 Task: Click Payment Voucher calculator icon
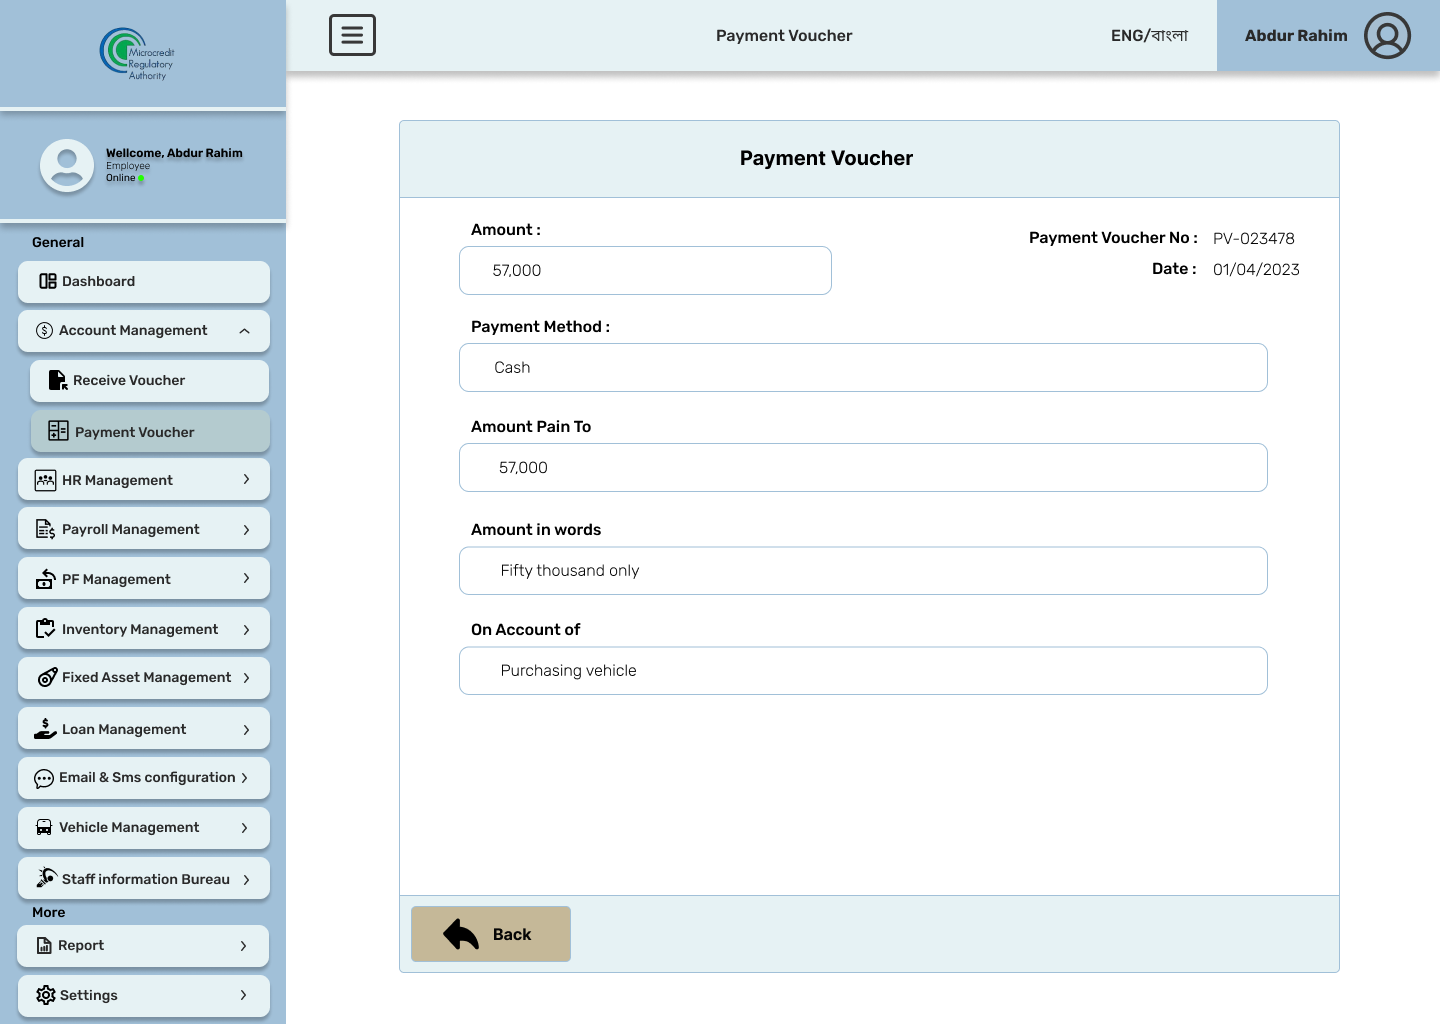(x=58, y=431)
